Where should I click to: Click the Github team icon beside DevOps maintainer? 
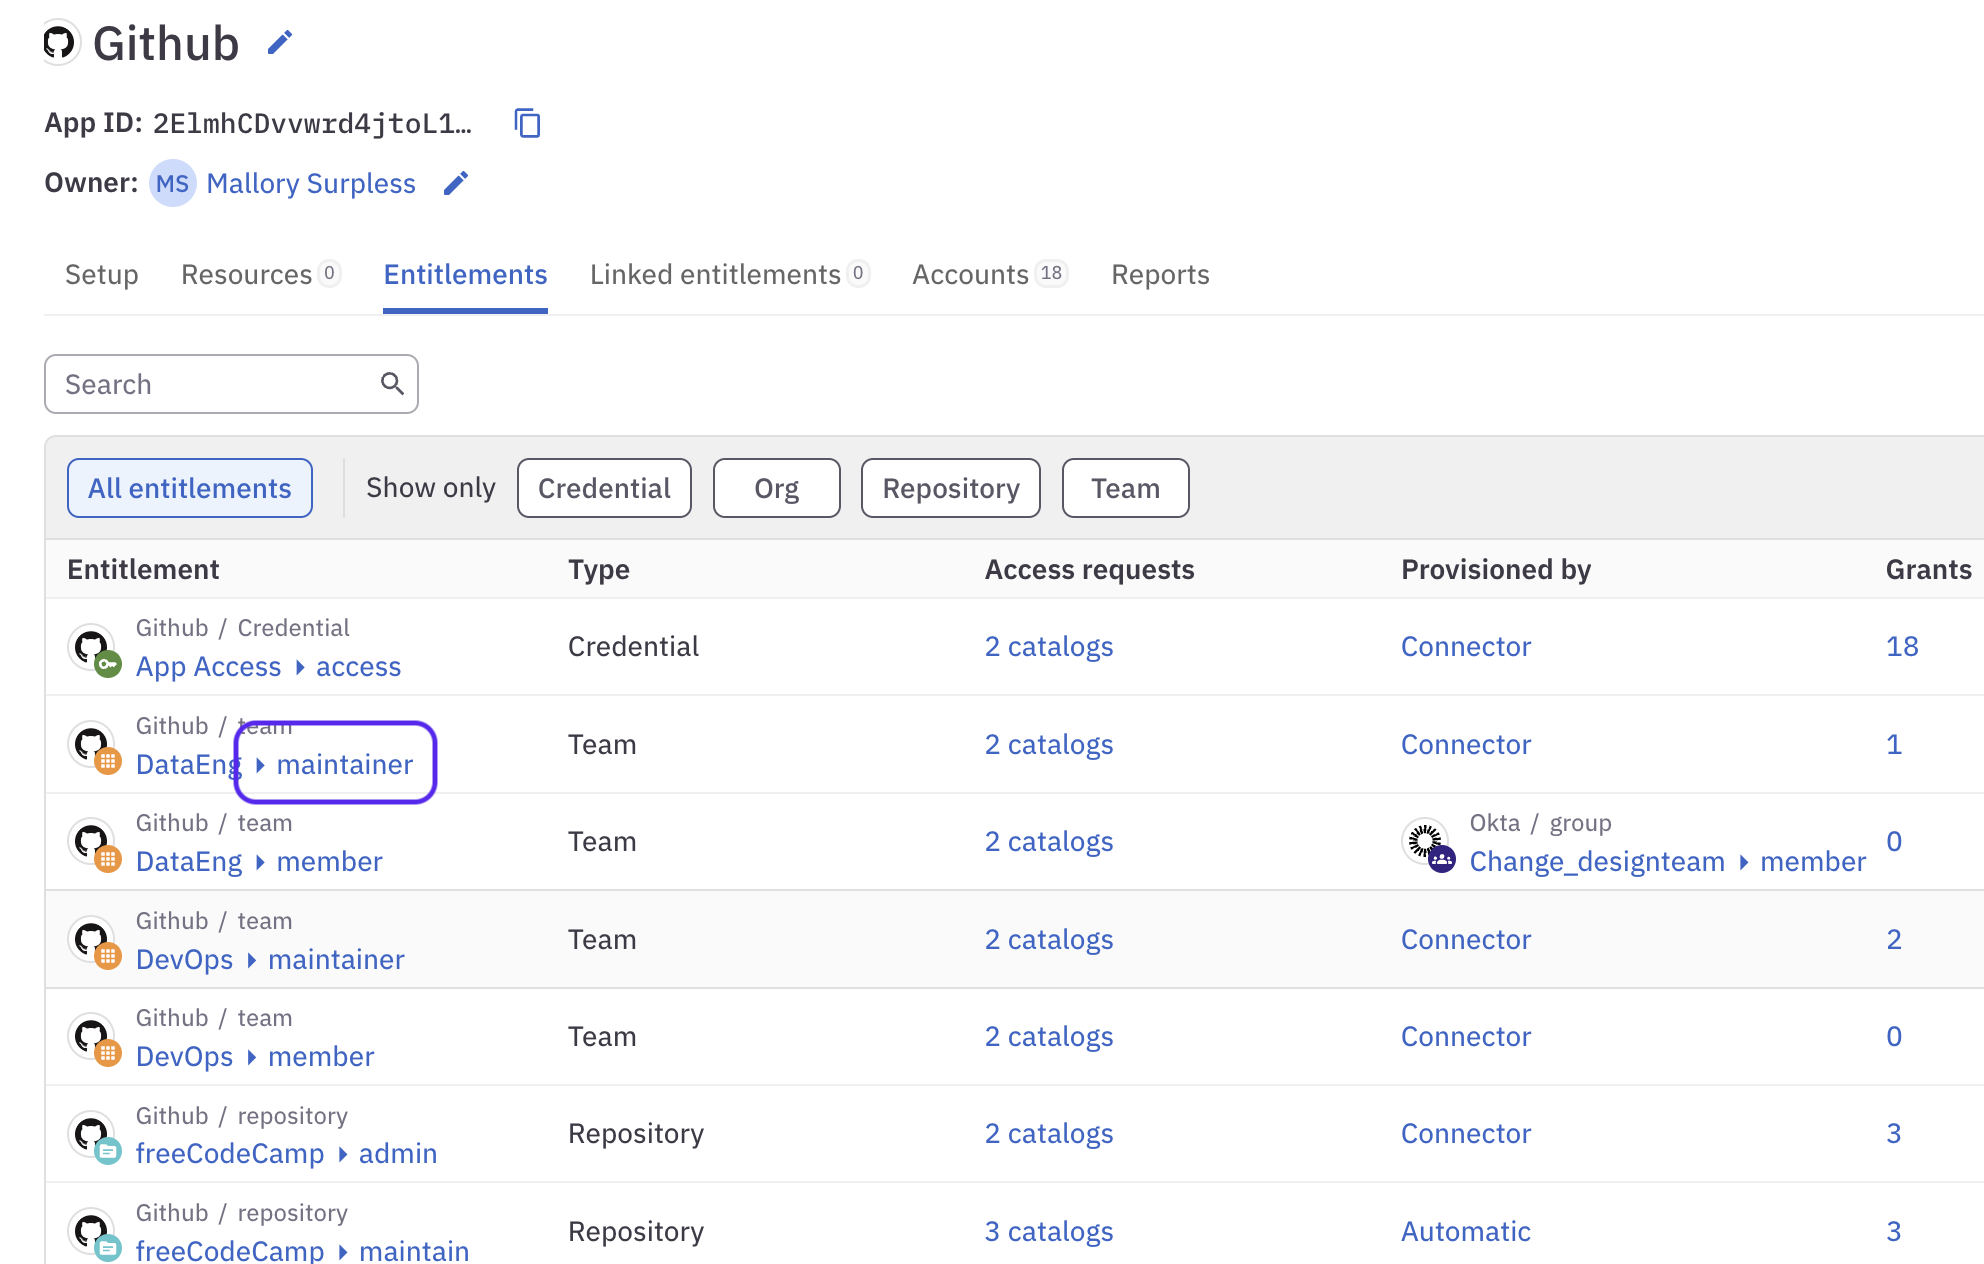tap(95, 940)
